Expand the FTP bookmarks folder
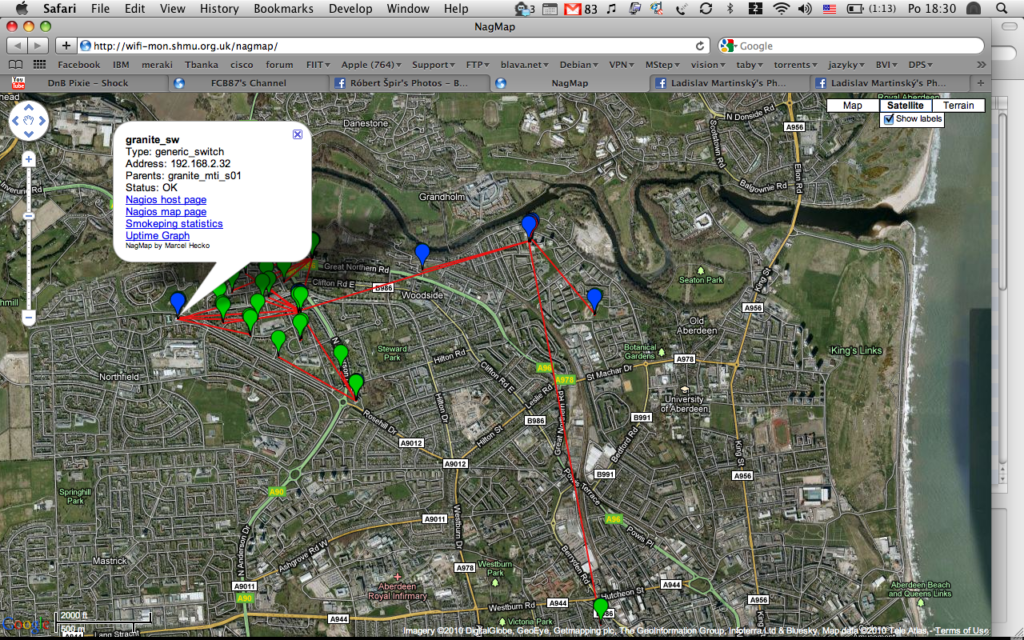The width and height of the screenshot is (1024, 640). (477, 65)
